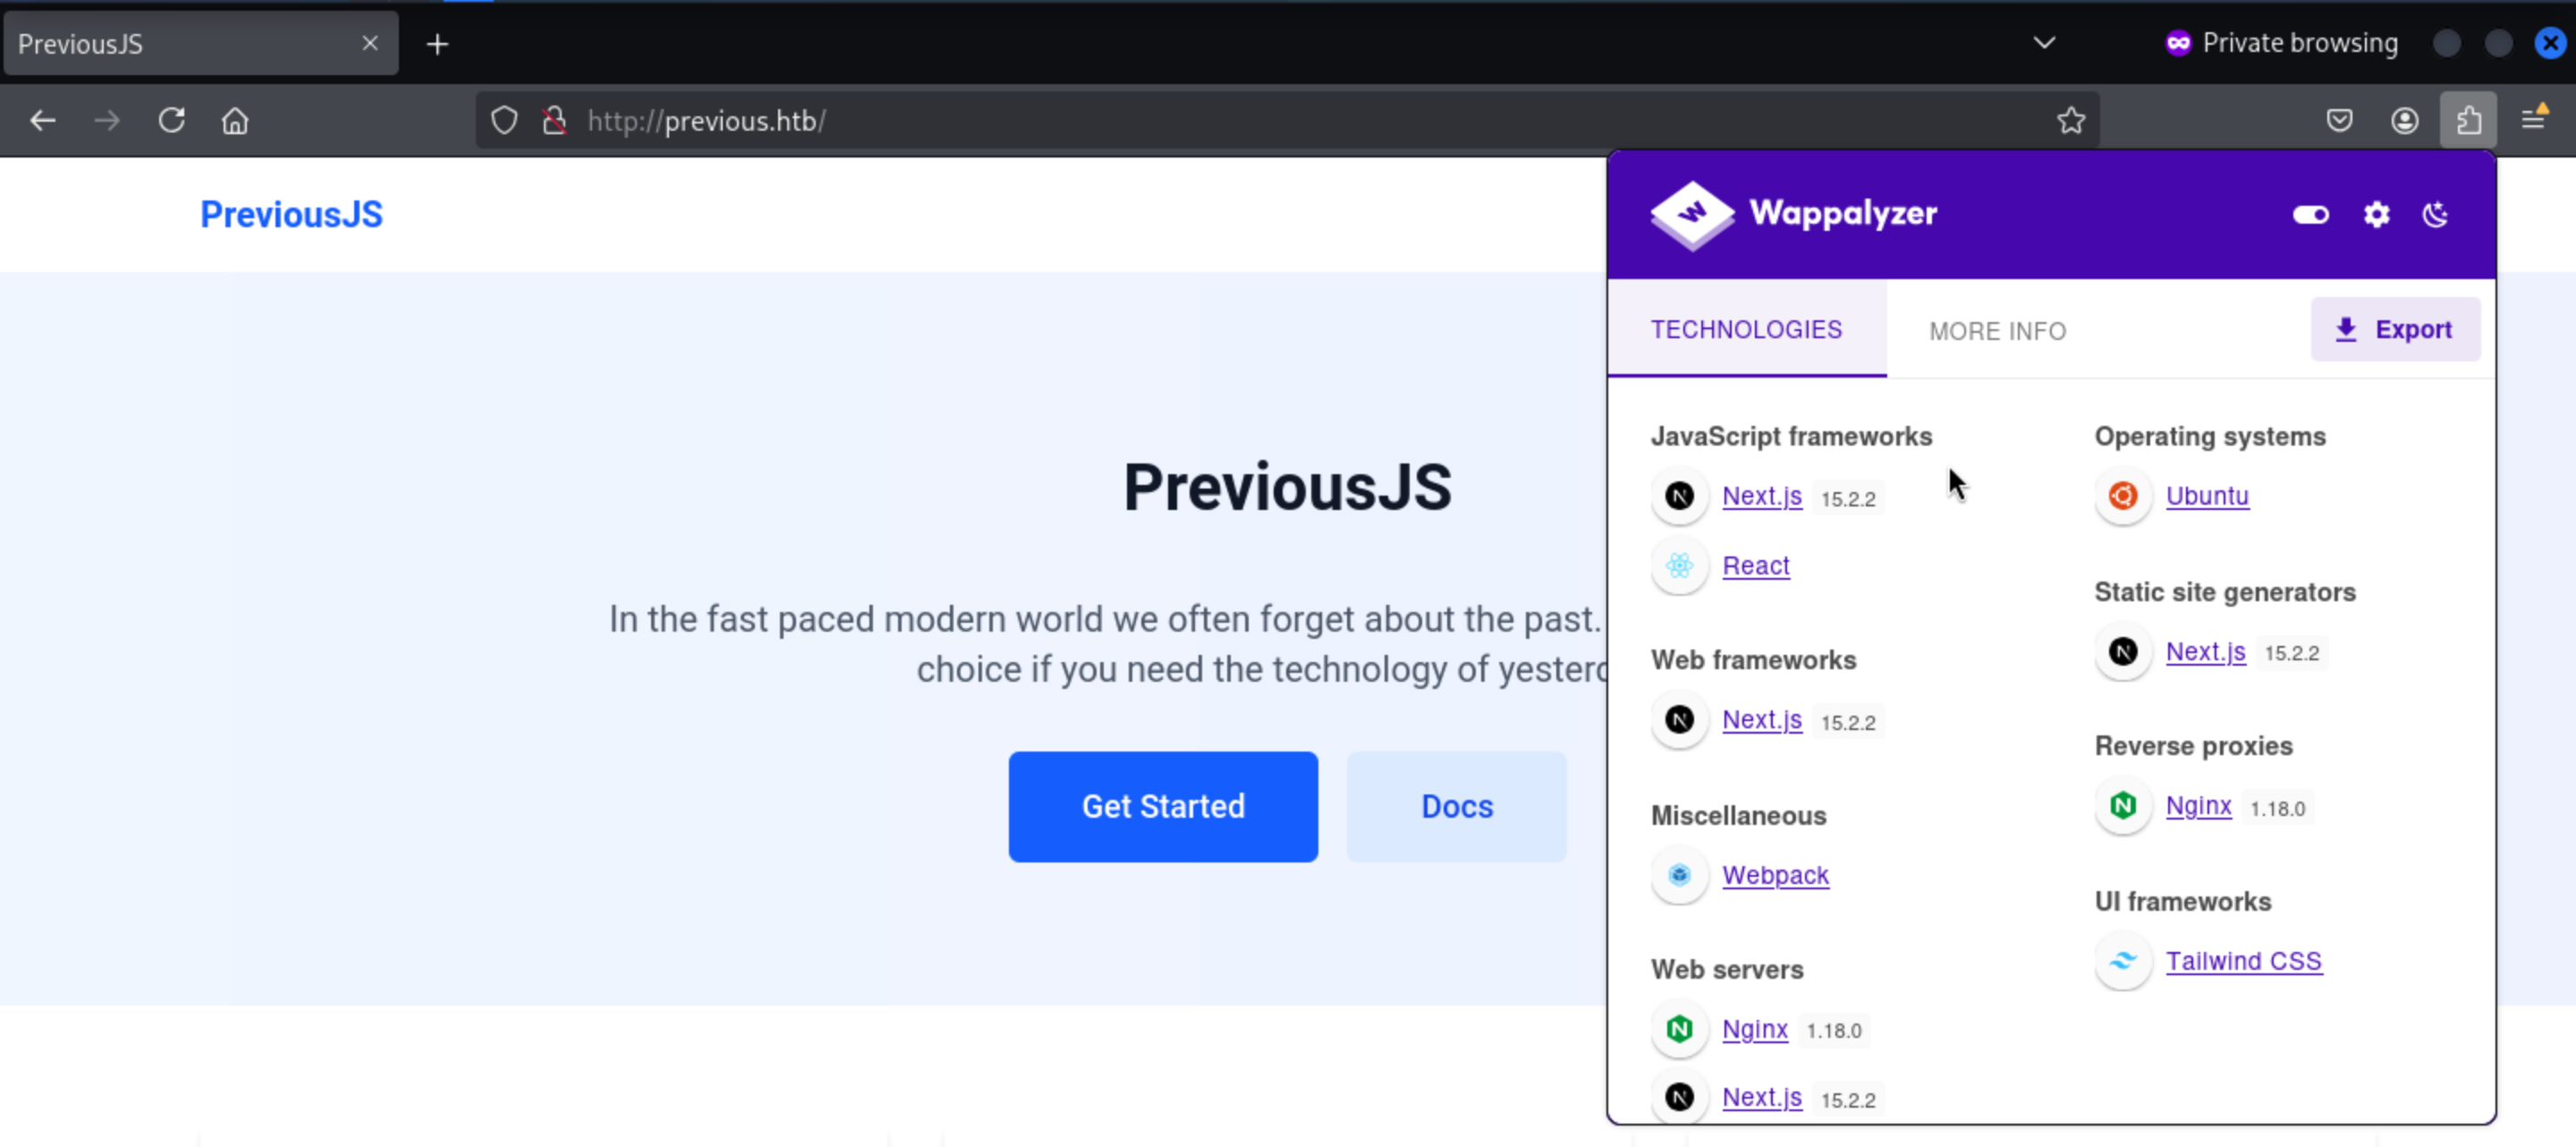Open the Pocket save icon
Viewport: 2576px width, 1147px height.
click(x=2339, y=121)
